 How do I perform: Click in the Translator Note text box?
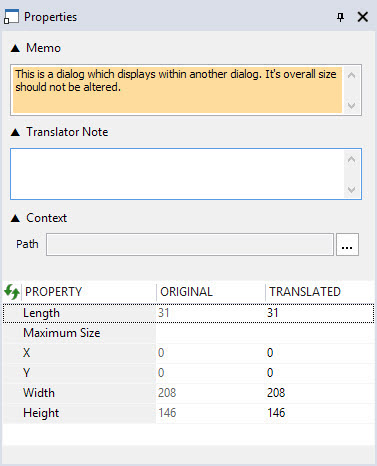coord(177,174)
